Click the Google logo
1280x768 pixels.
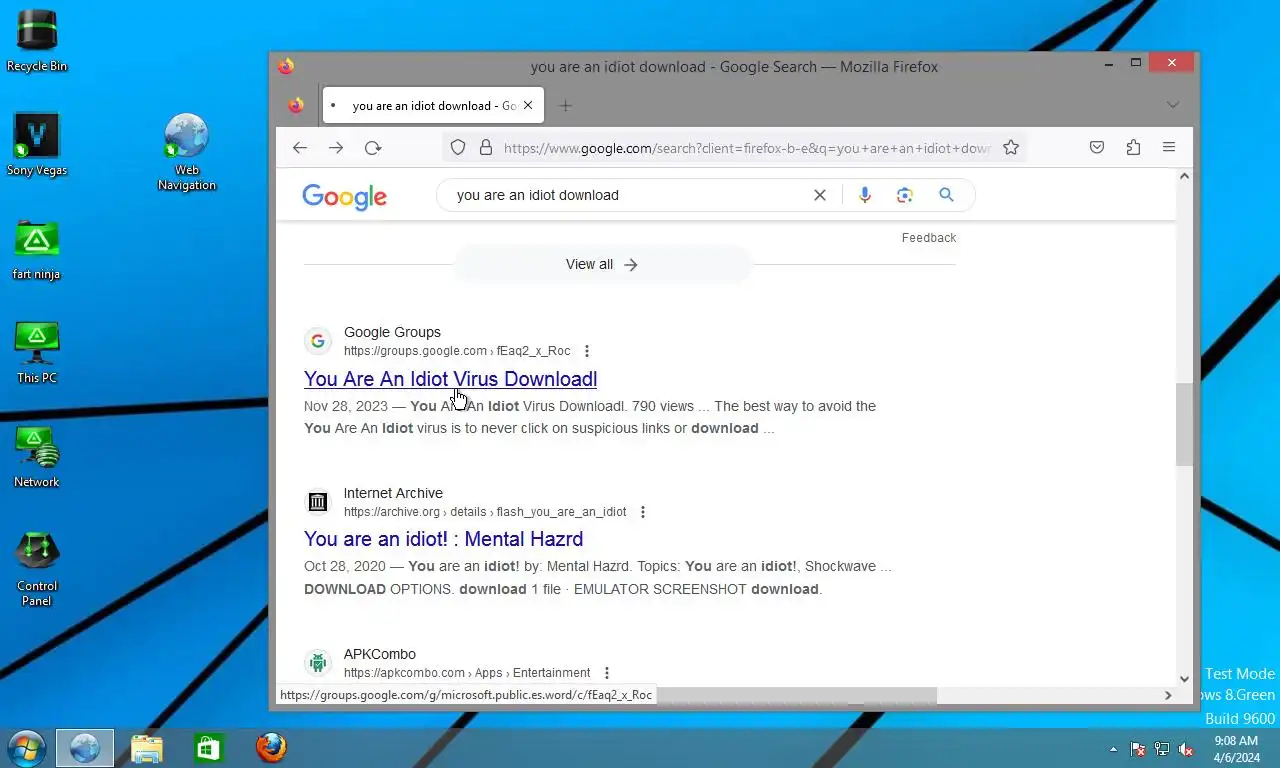(344, 196)
